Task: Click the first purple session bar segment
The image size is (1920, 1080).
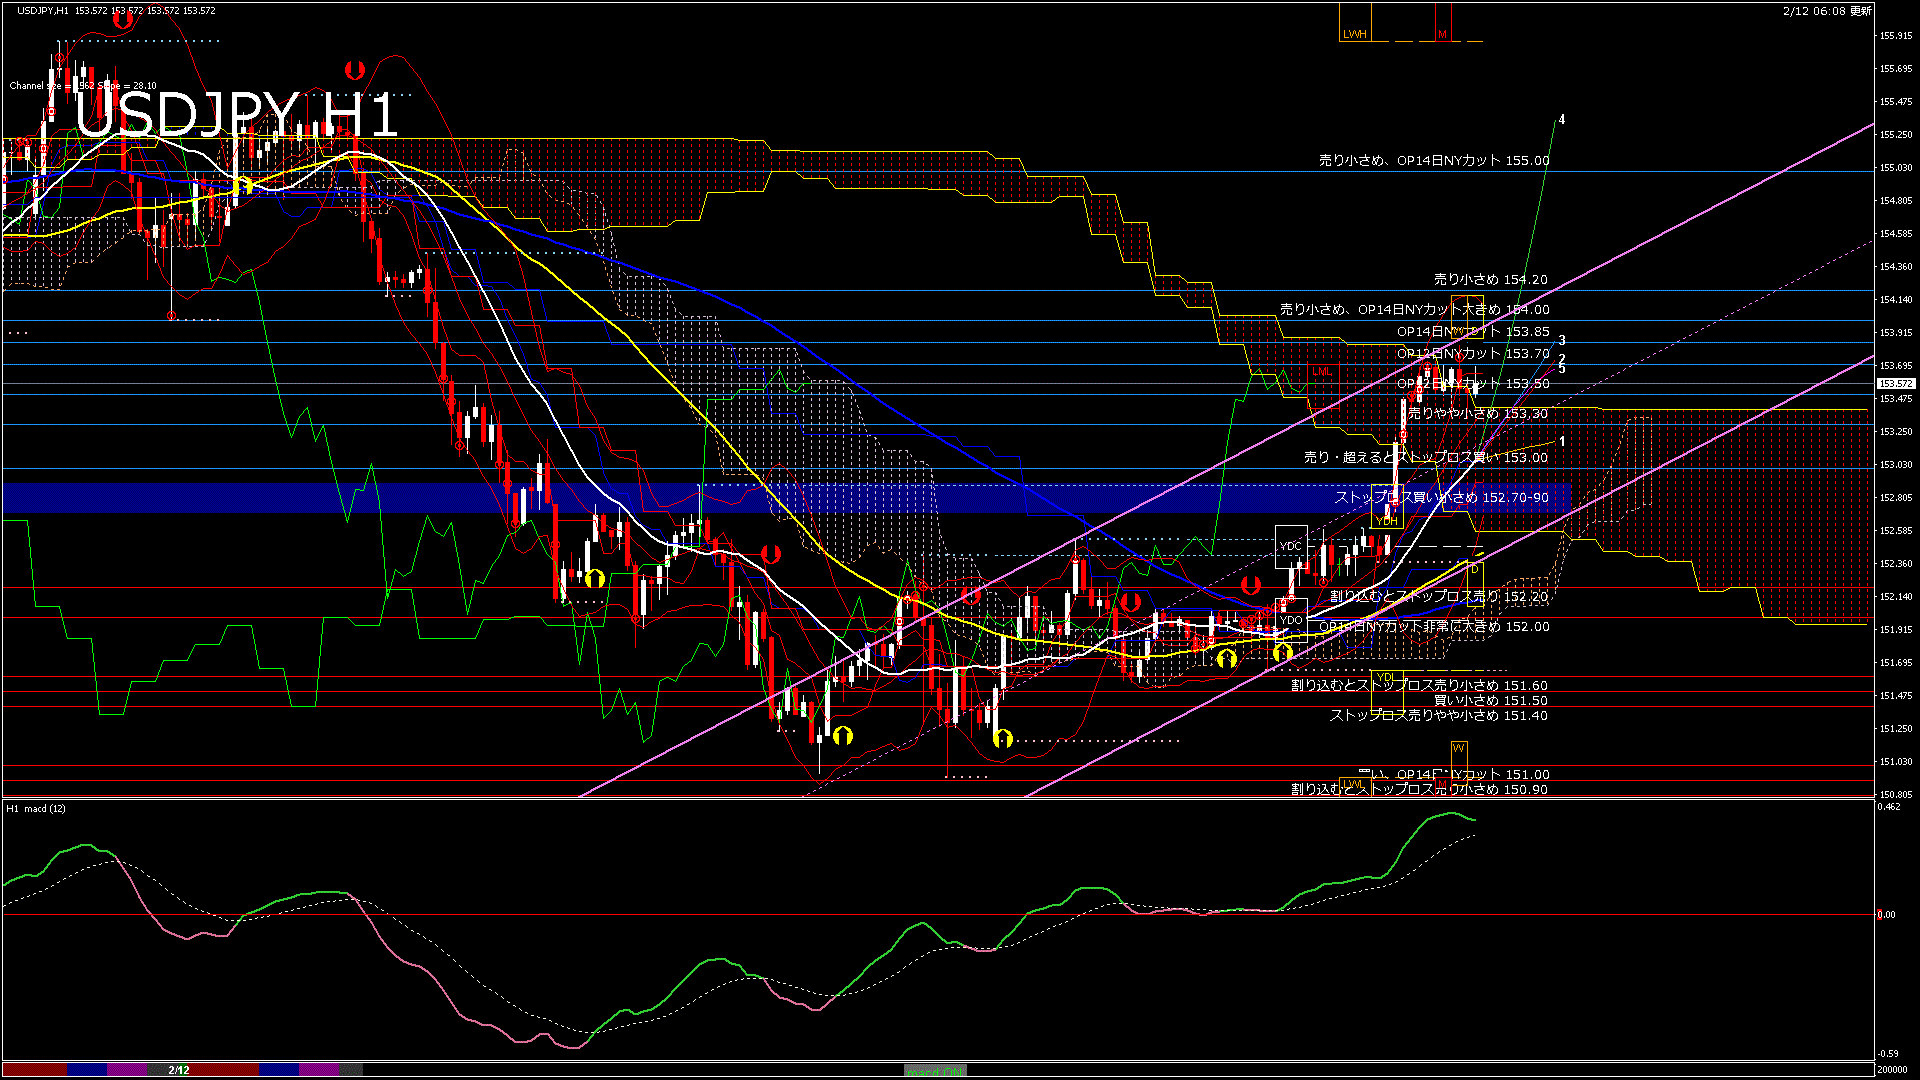Action: click(x=127, y=1070)
